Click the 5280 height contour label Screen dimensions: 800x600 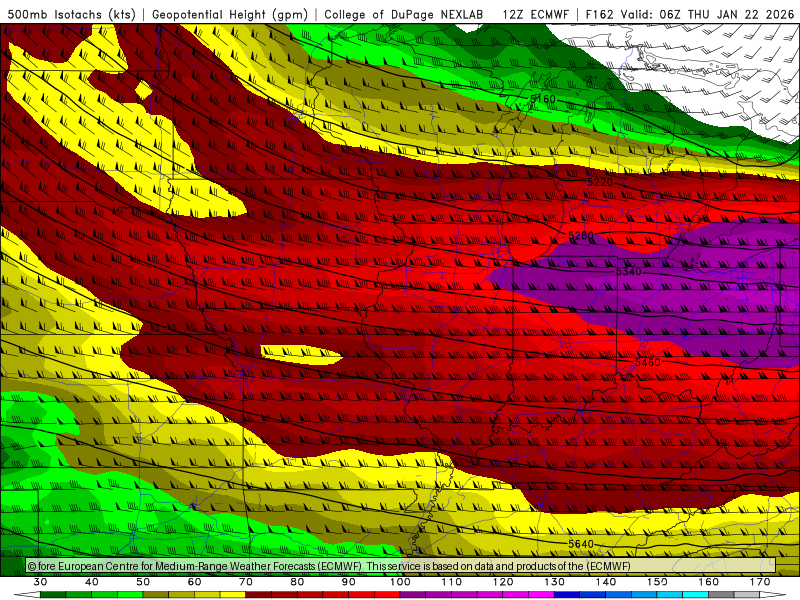581,235
